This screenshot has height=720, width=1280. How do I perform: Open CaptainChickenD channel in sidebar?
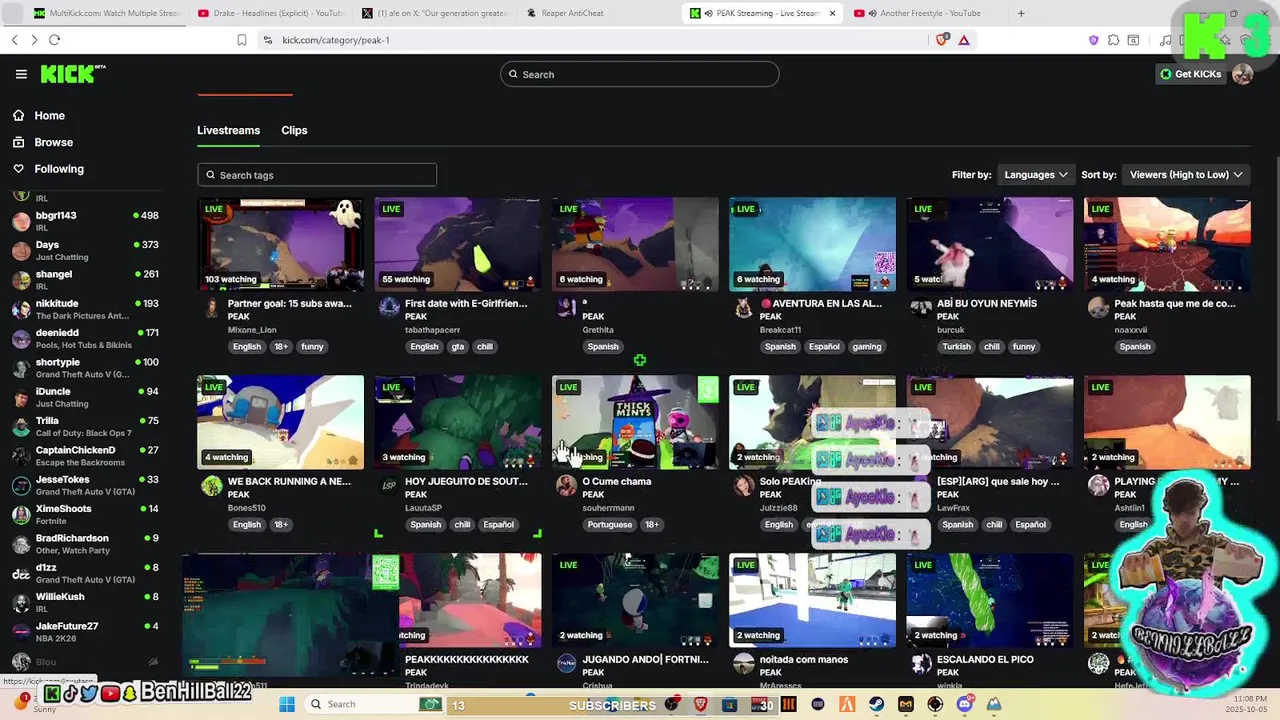[x=85, y=455]
